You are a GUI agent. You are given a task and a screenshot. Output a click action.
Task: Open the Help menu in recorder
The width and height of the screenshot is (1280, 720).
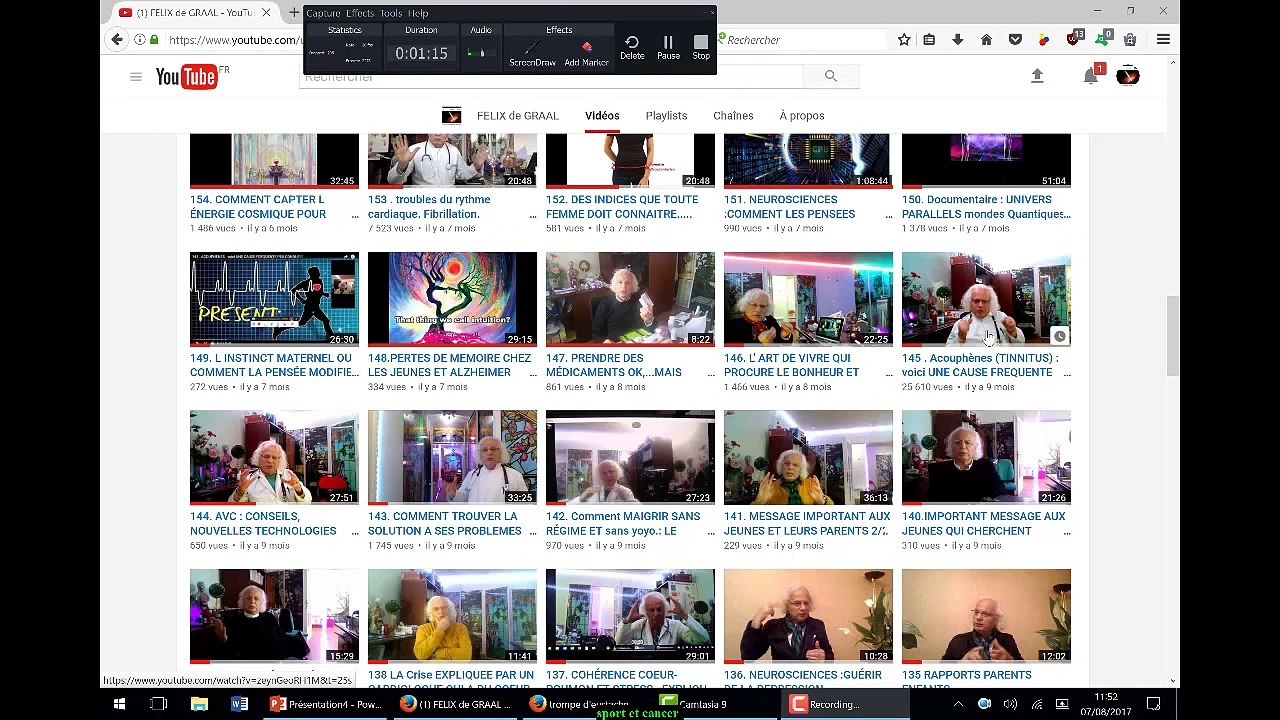pyautogui.click(x=418, y=13)
